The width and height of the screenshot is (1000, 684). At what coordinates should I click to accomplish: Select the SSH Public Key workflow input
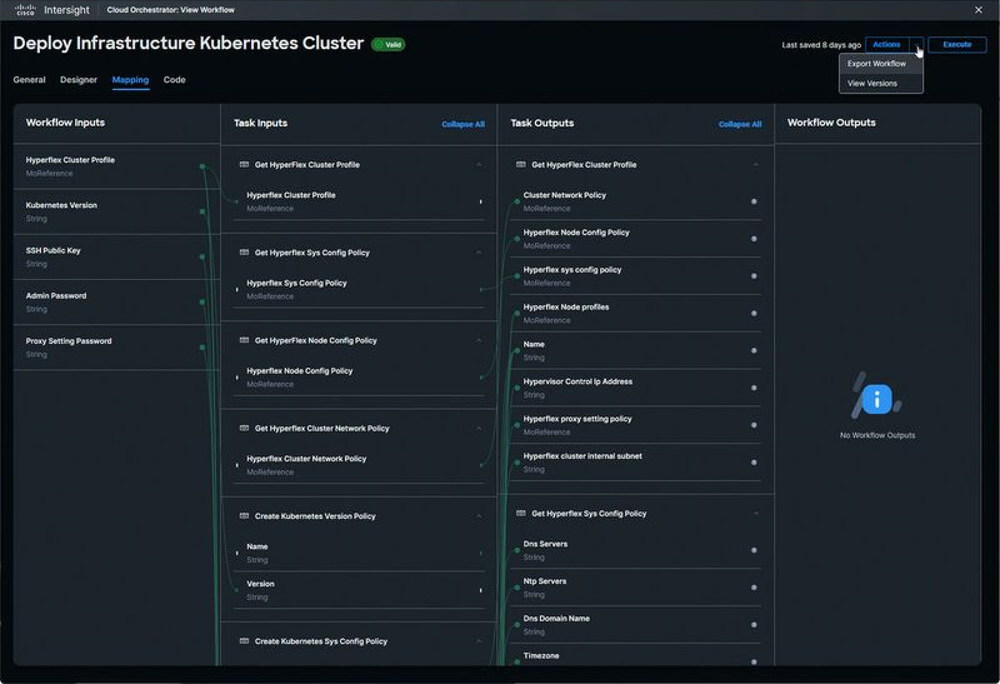pyautogui.click(x=116, y=257)
